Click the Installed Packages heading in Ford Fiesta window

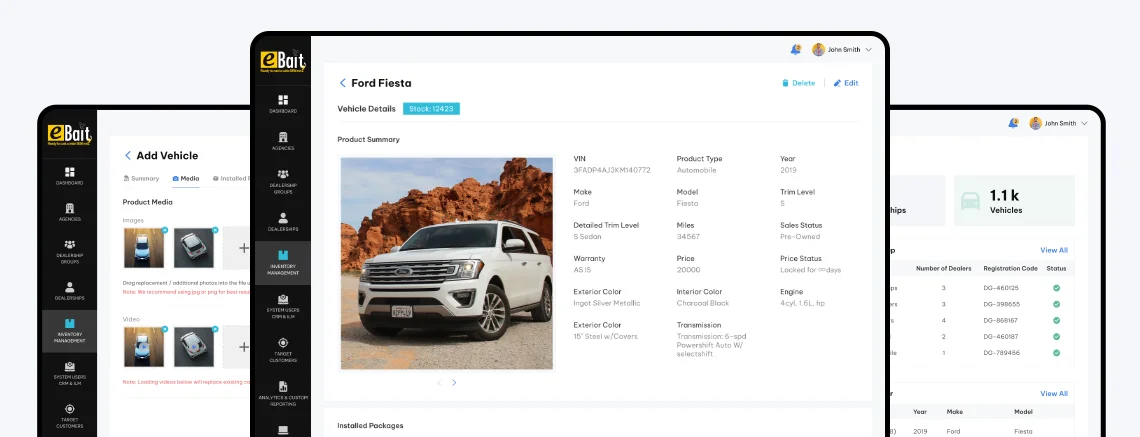coord(370,425)
